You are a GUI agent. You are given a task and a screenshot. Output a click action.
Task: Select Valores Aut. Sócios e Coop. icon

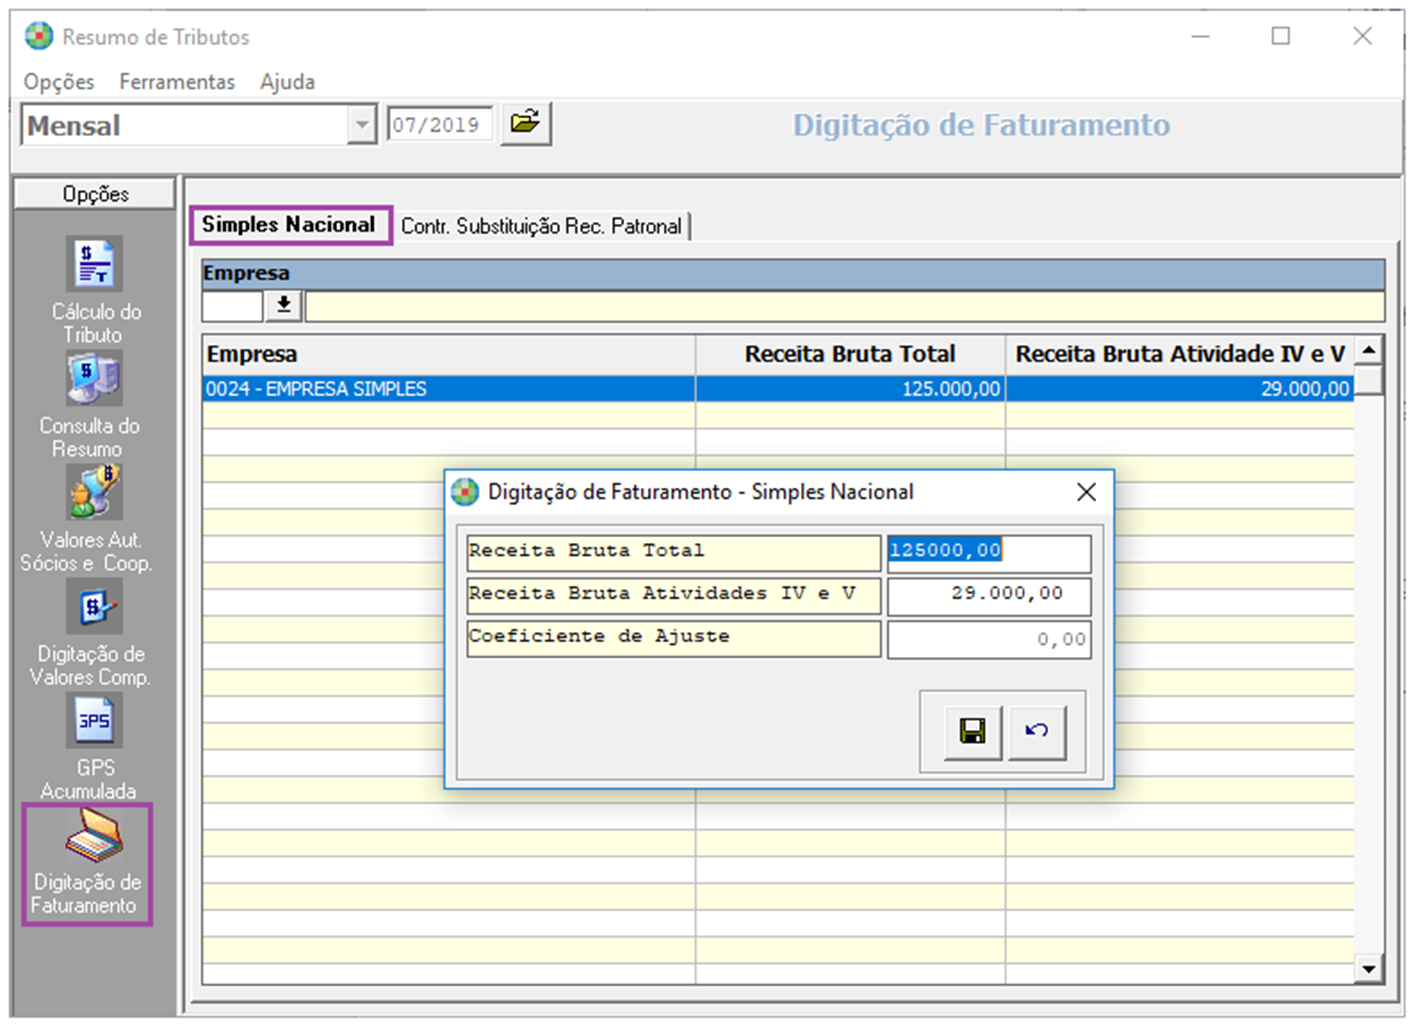[94, 493]
